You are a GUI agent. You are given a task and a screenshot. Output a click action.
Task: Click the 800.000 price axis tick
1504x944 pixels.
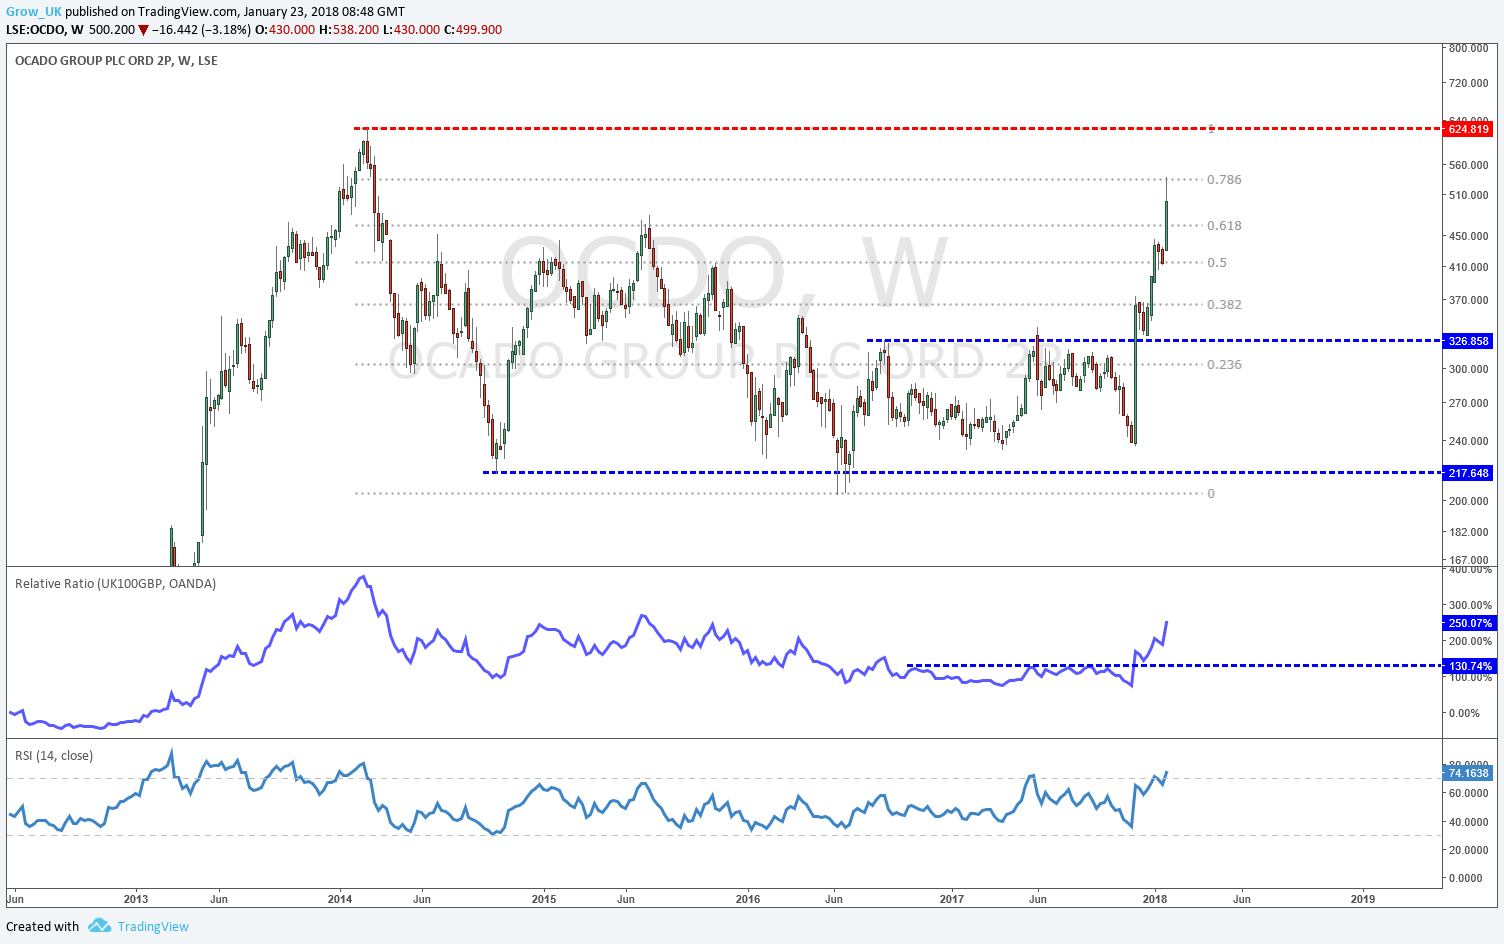[1469, 49]
